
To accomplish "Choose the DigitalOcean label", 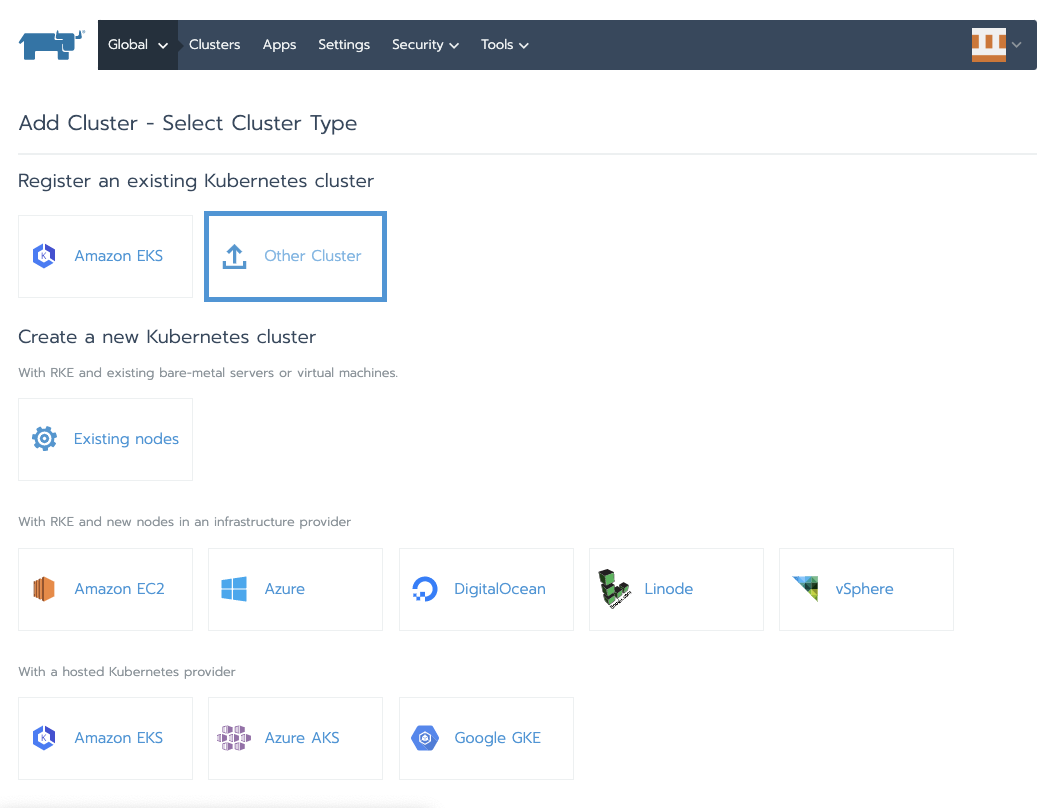I will point(500,589).
